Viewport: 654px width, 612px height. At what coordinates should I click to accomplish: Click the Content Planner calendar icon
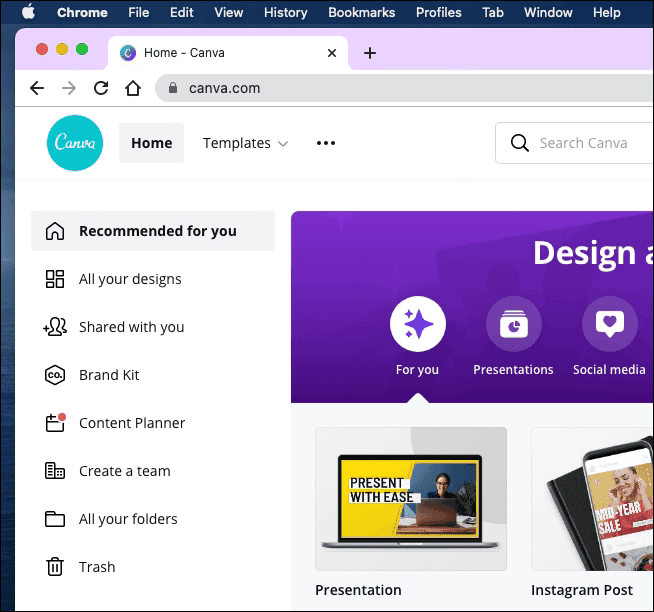pyautogui.click(x=55, y=423)
